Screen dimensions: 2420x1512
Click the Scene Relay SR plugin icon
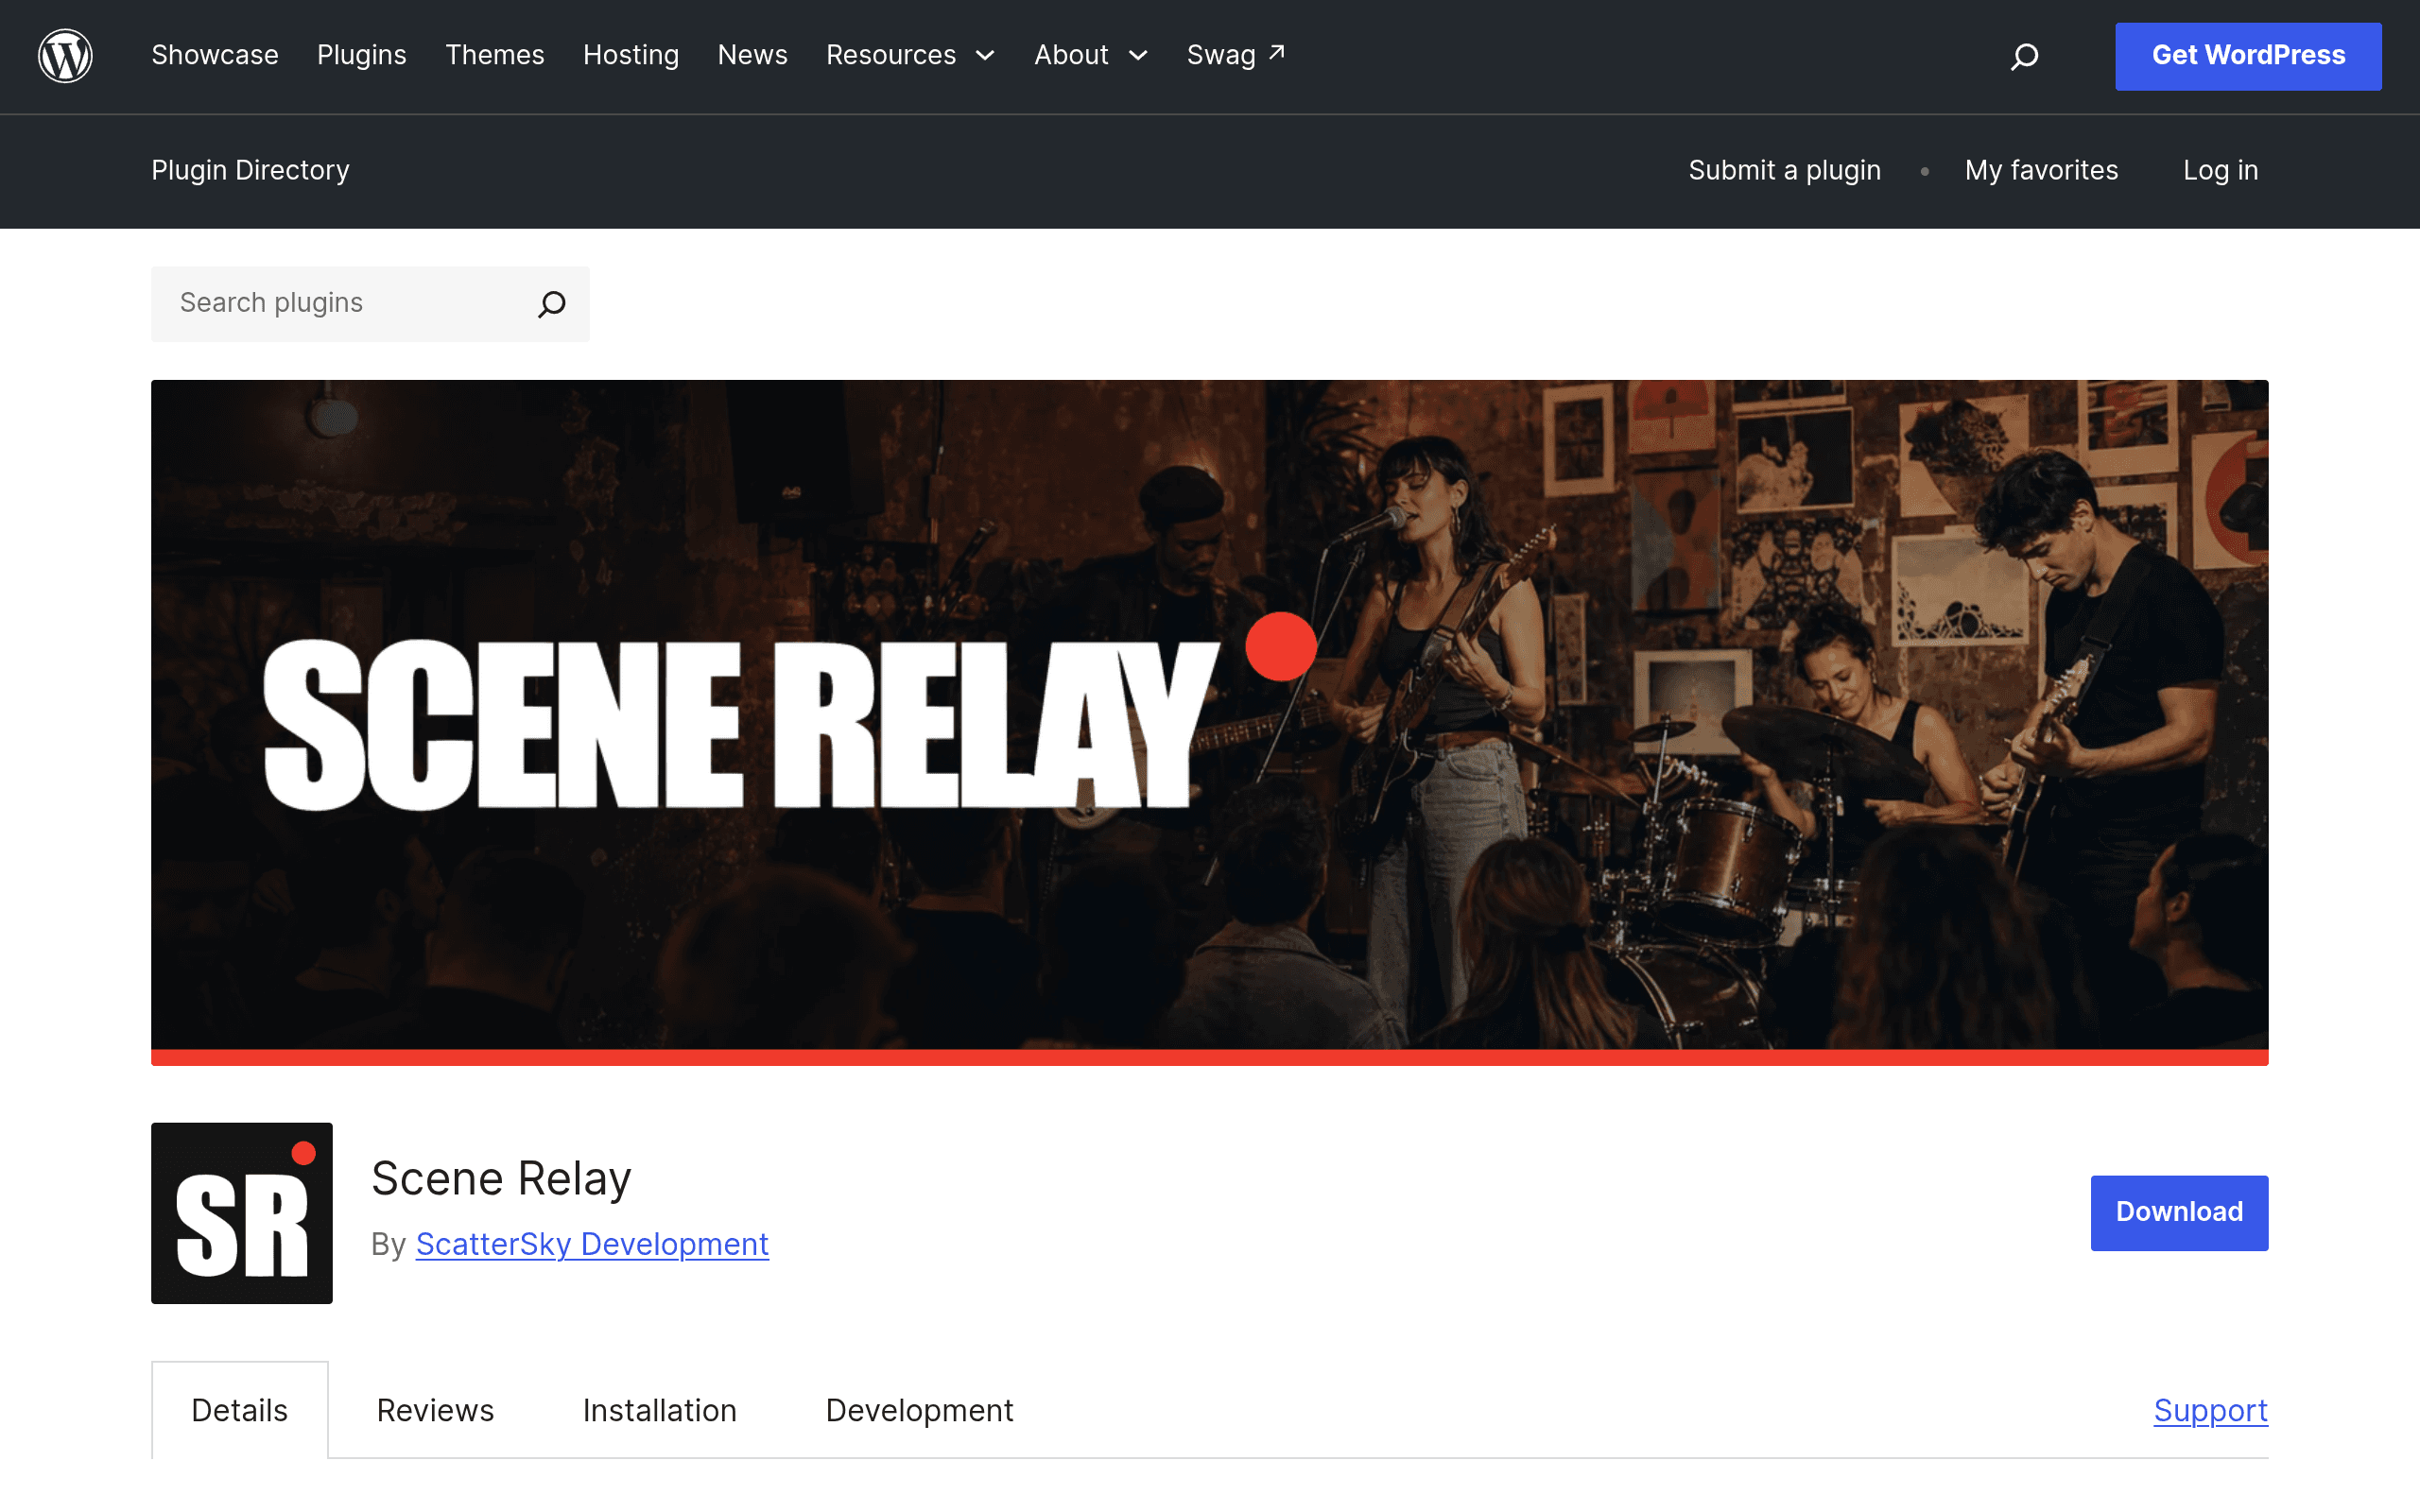pos(241,1212)
